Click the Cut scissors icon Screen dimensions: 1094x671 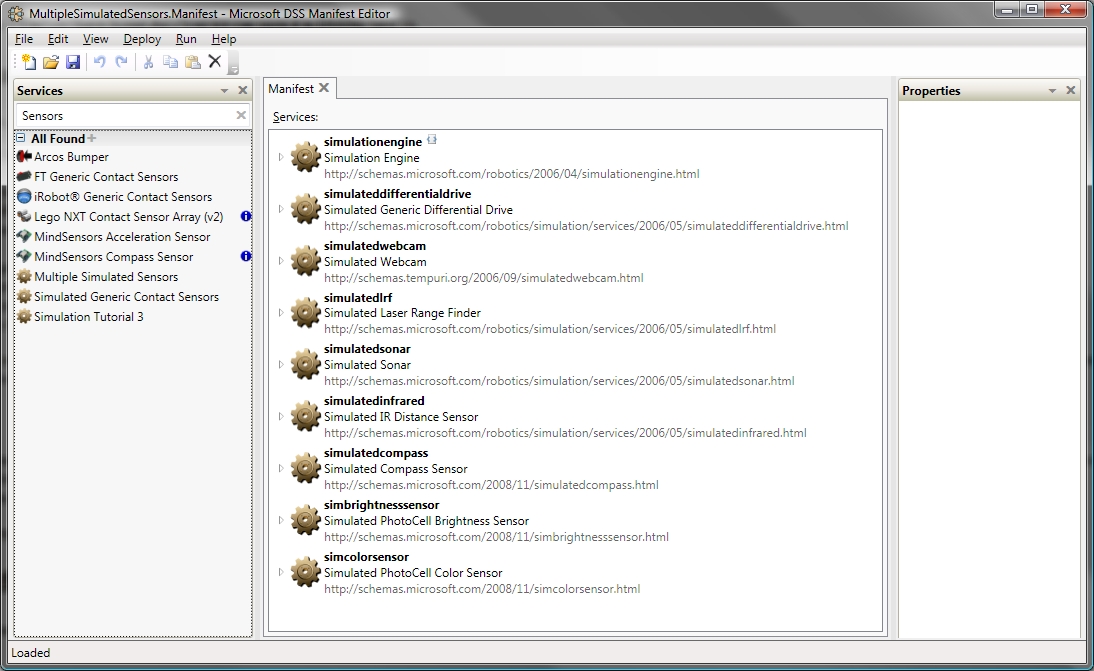pos(149,62)
